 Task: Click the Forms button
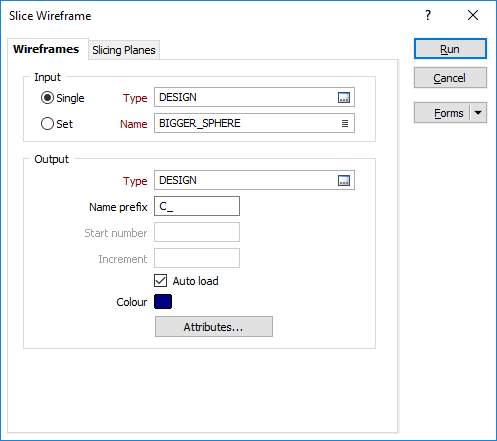[x=442, y=113]
